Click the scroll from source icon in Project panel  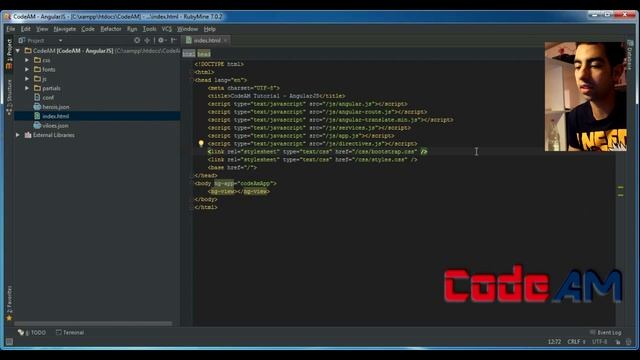(x=137, y=40)
